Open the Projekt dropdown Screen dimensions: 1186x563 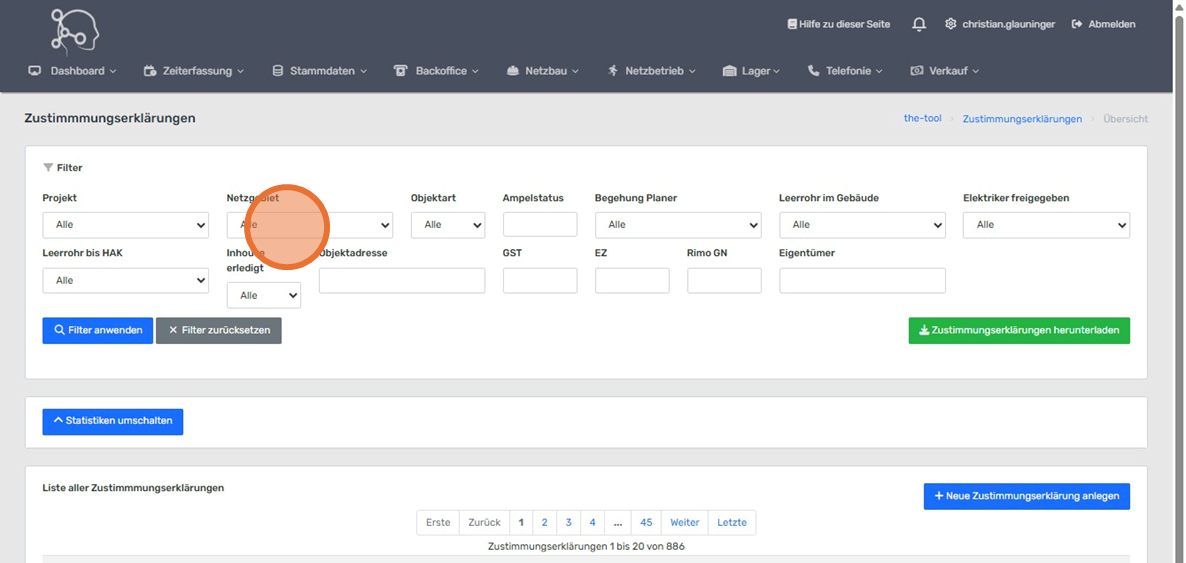point(125,225)
